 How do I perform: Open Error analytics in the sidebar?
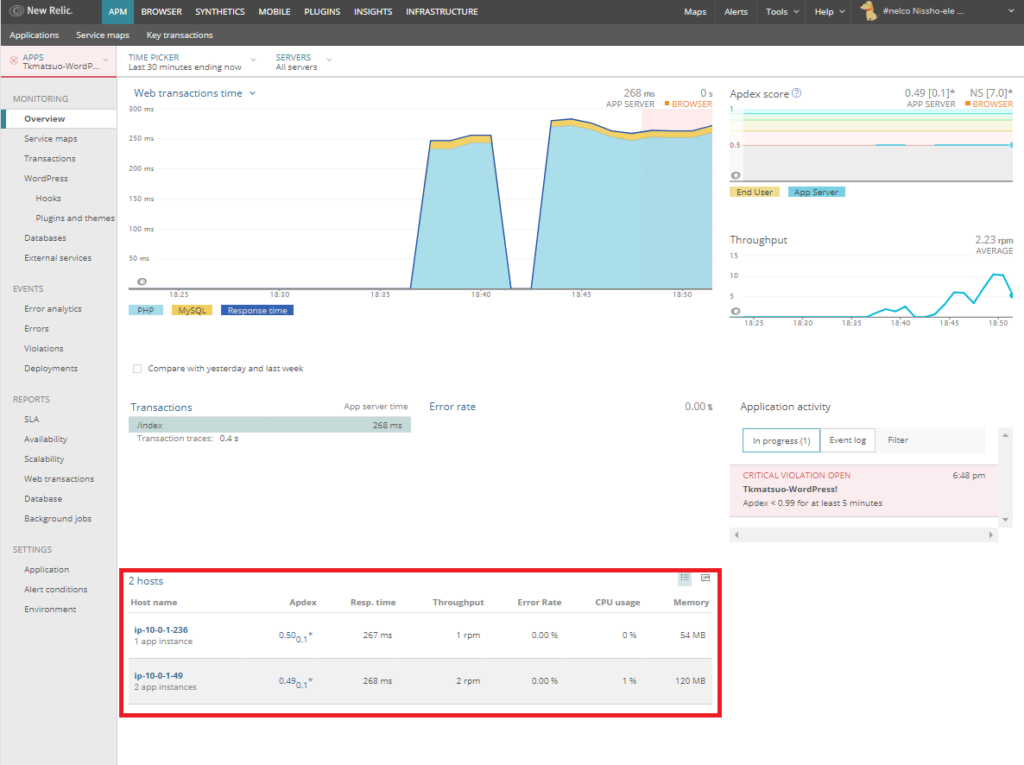tap(53, 309)
